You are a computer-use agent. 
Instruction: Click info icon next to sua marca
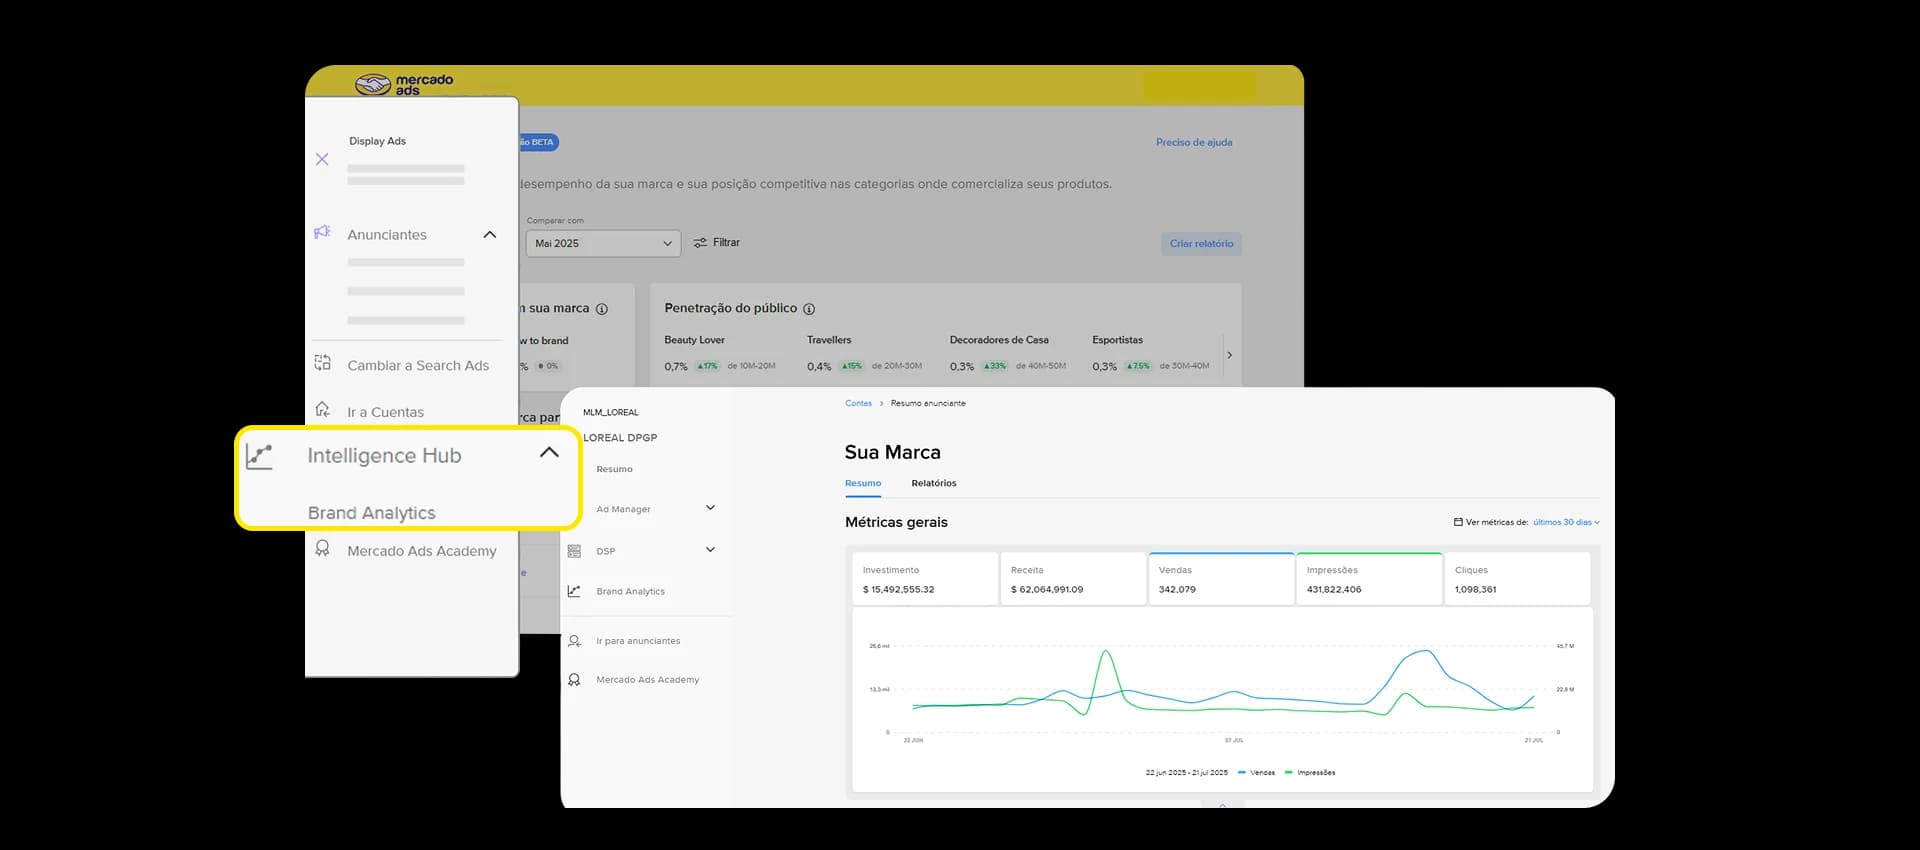pyautogui.click(x=602, y=309)
